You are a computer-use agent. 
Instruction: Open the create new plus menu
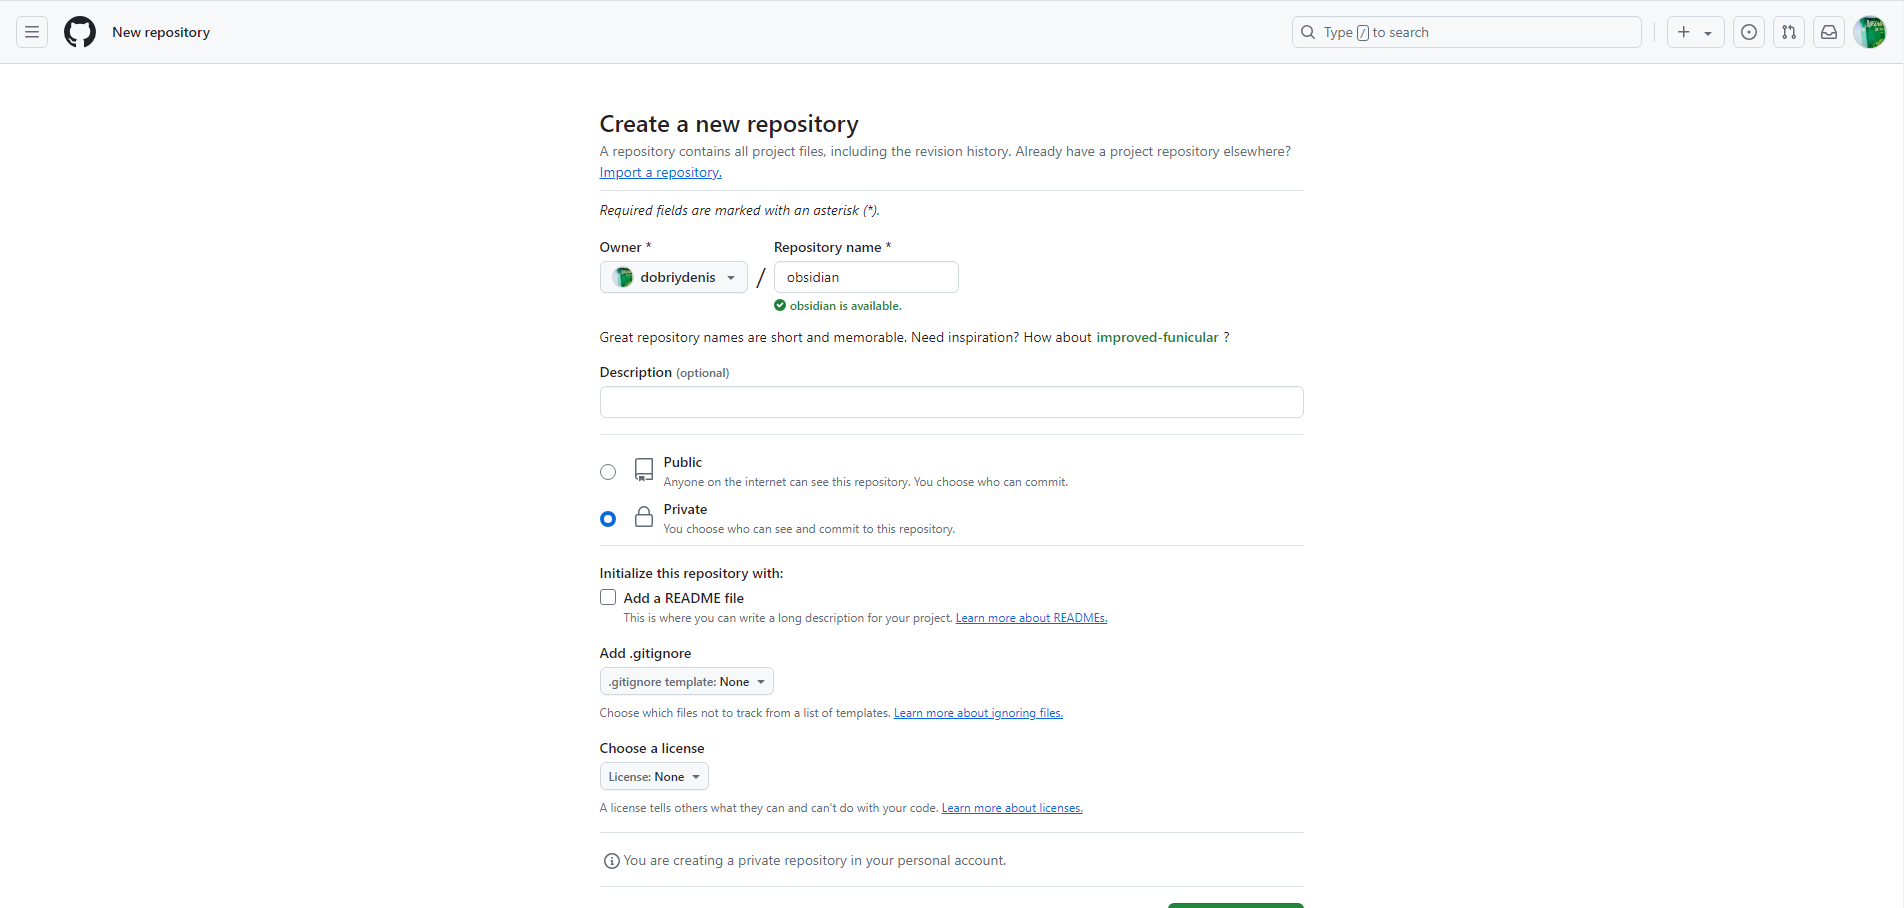click(x=1695, y=32)
